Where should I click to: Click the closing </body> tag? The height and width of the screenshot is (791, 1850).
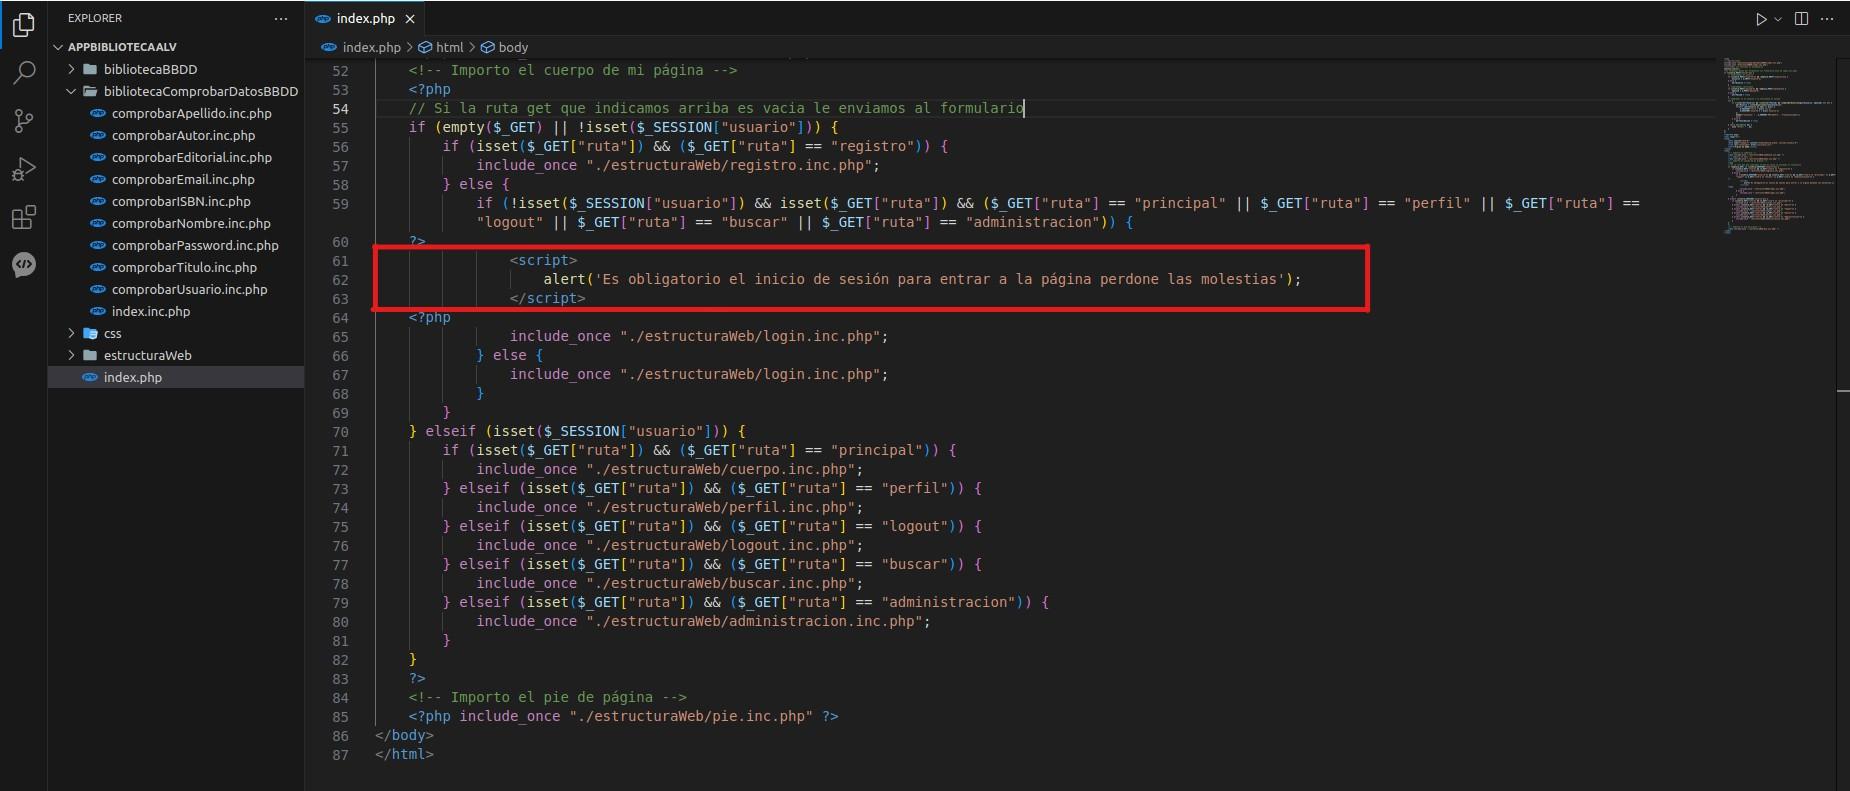click(404, 735)
